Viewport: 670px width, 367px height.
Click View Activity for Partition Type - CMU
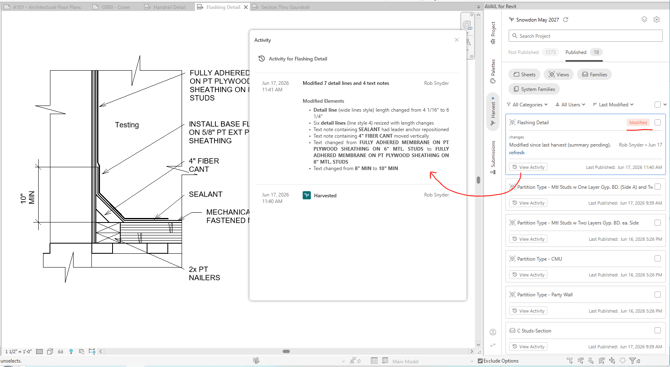click(528, 275)
